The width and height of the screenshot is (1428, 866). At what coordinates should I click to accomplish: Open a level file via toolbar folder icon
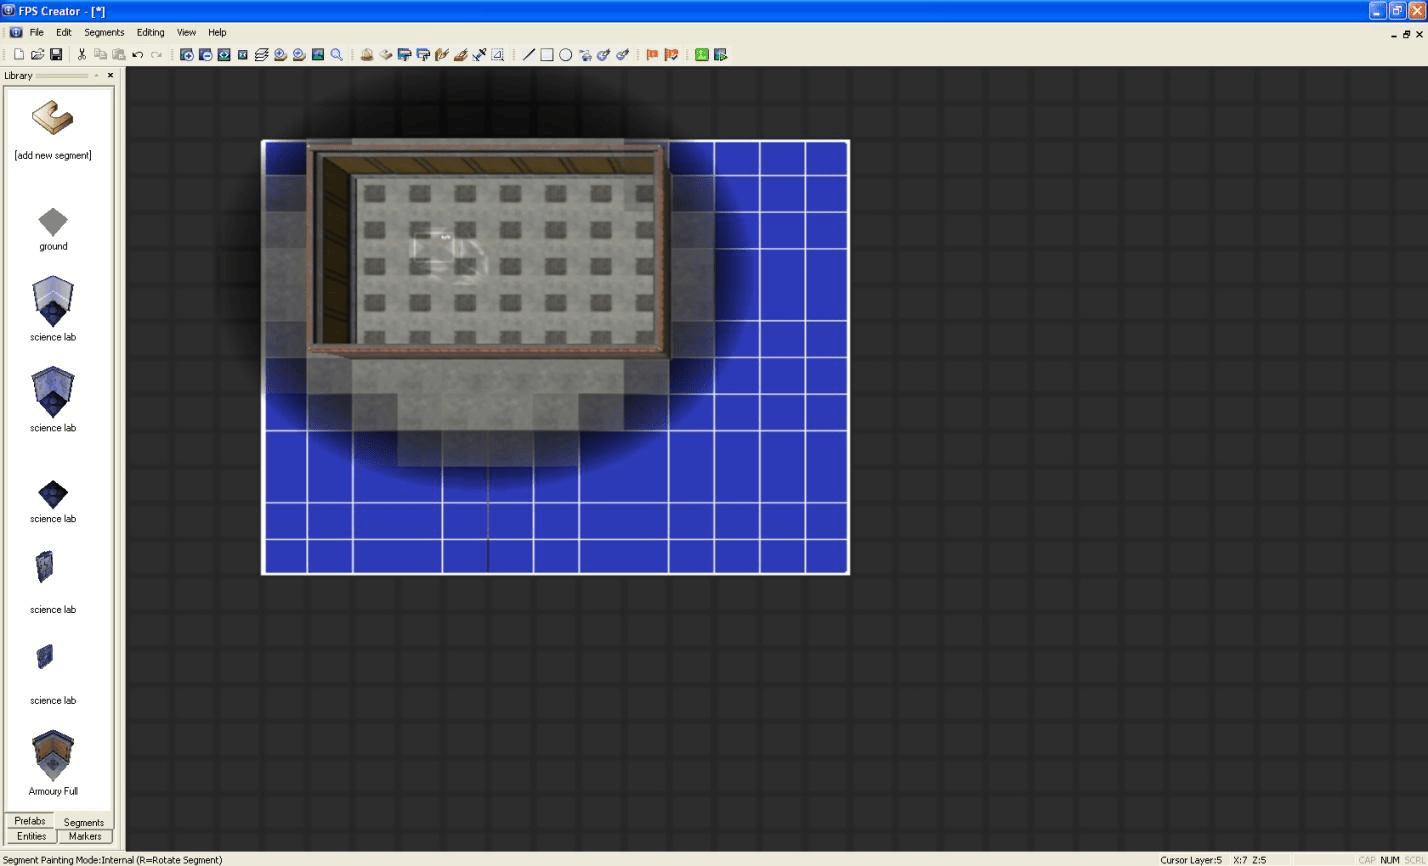coord(37,55)
